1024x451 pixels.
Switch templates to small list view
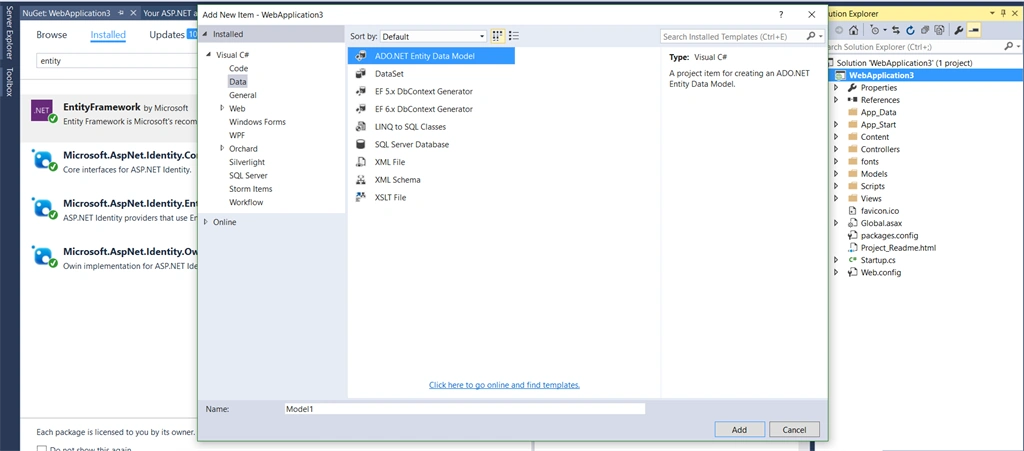pos(514,36)
